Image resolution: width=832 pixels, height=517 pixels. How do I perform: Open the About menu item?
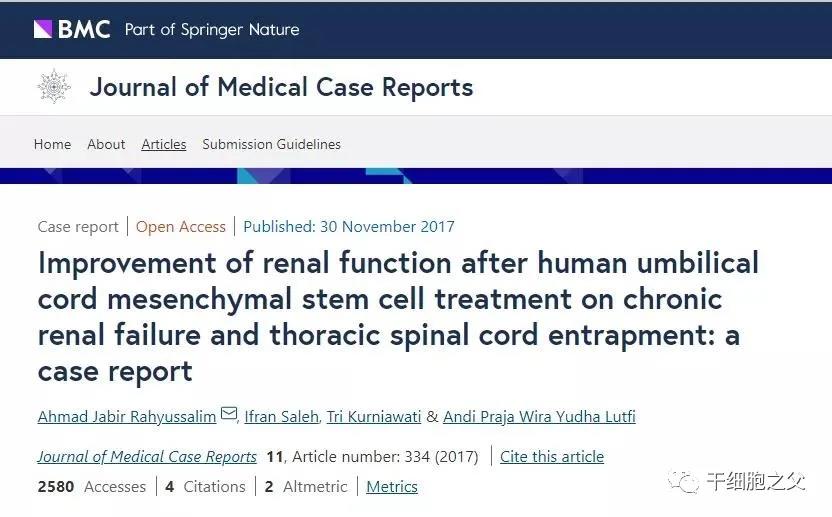click(106, 144)
